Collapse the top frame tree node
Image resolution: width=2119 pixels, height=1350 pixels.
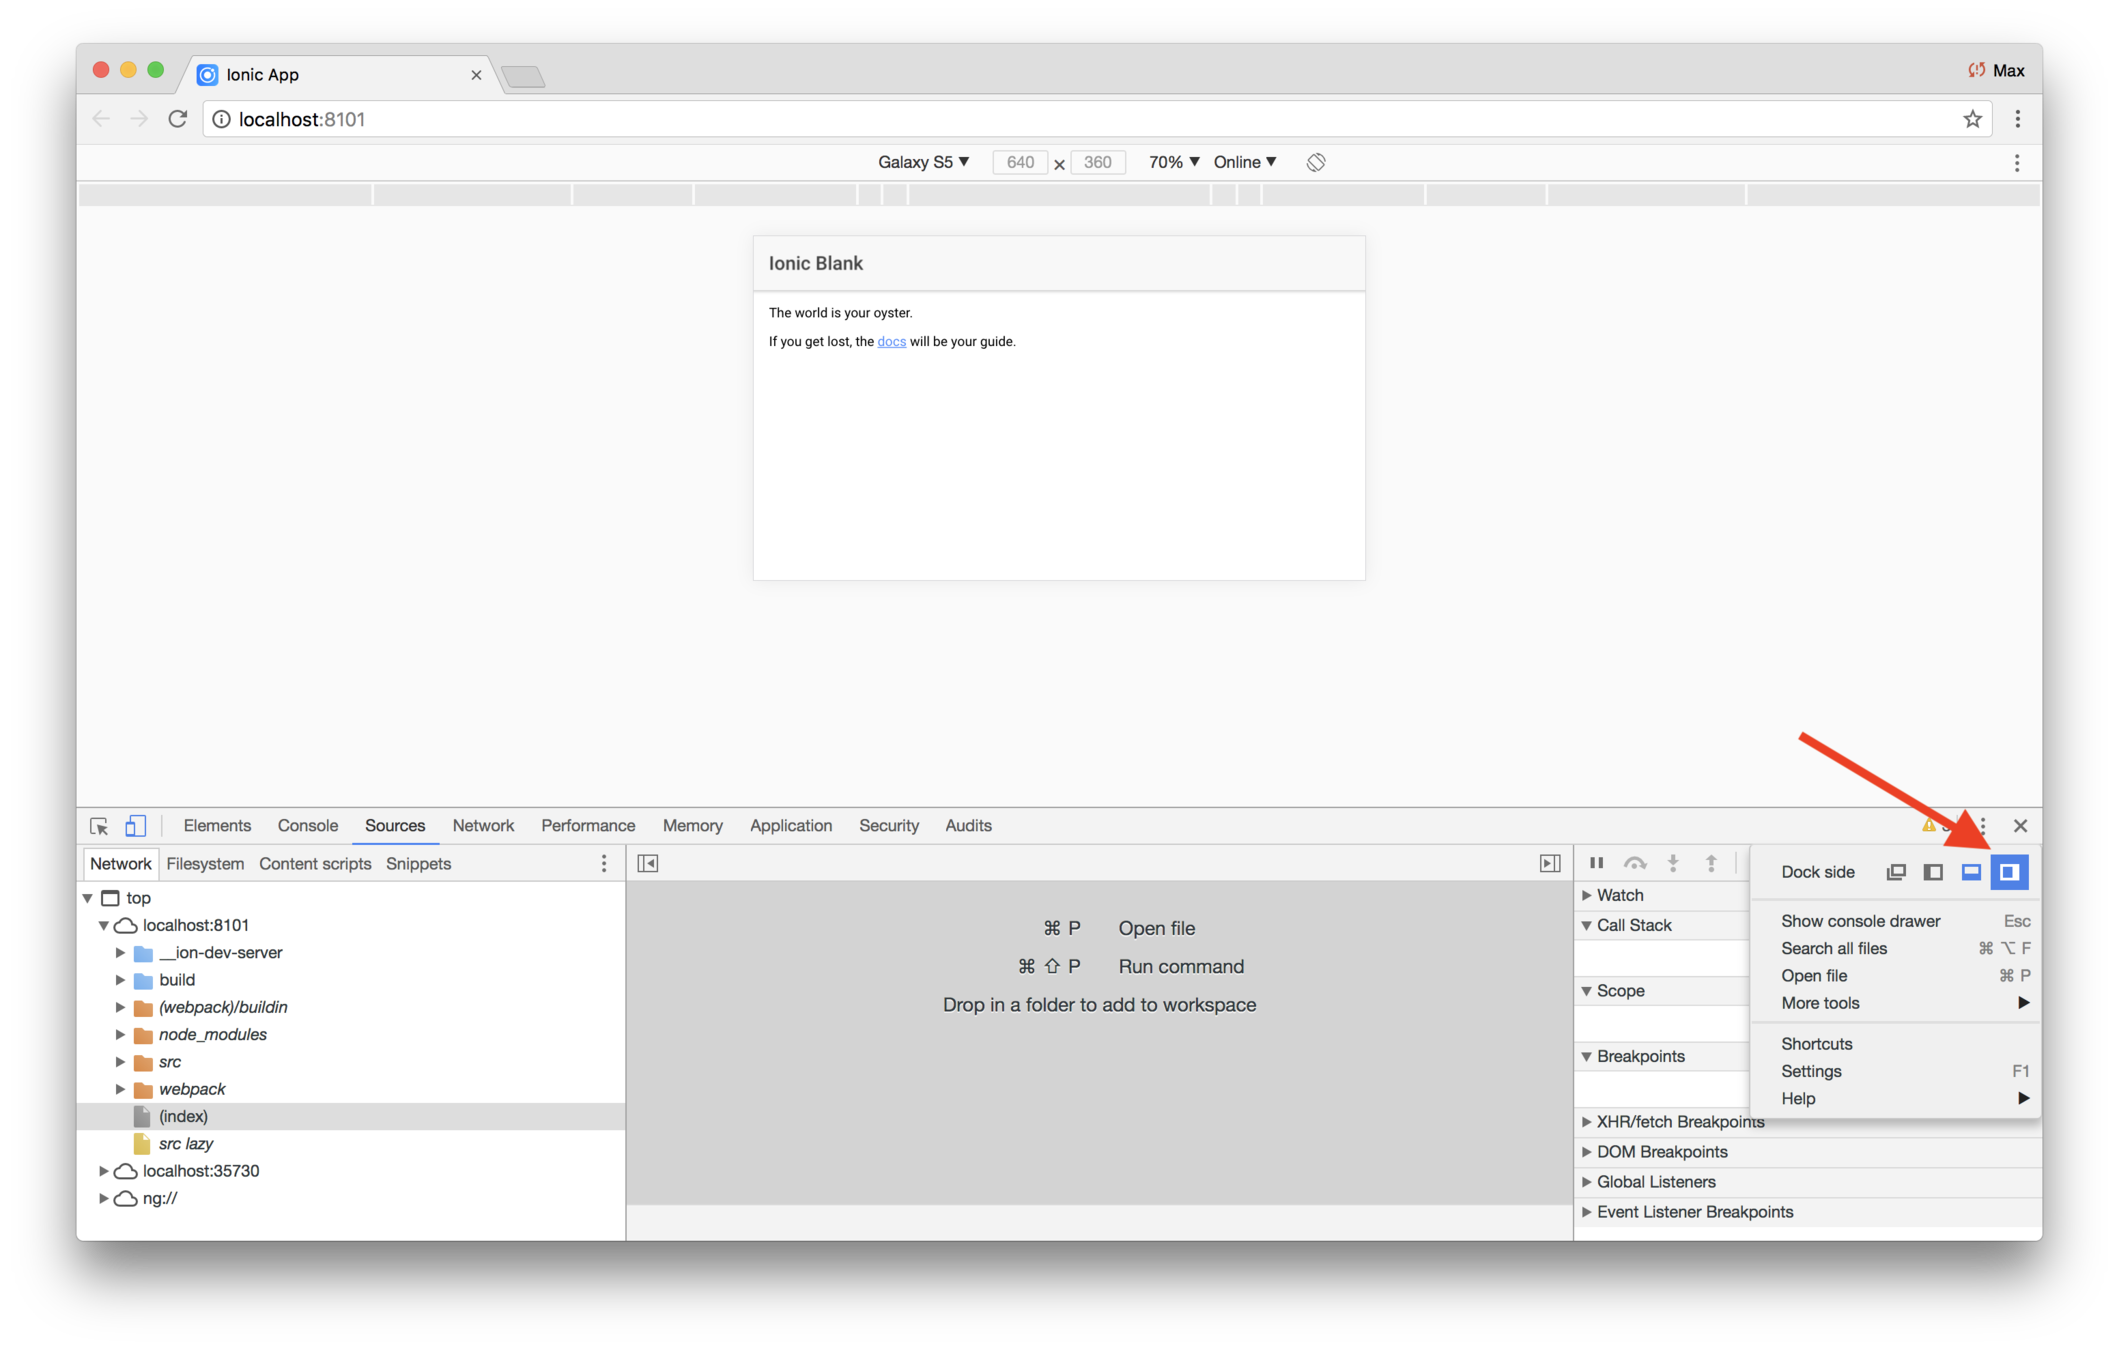point(88,898)
